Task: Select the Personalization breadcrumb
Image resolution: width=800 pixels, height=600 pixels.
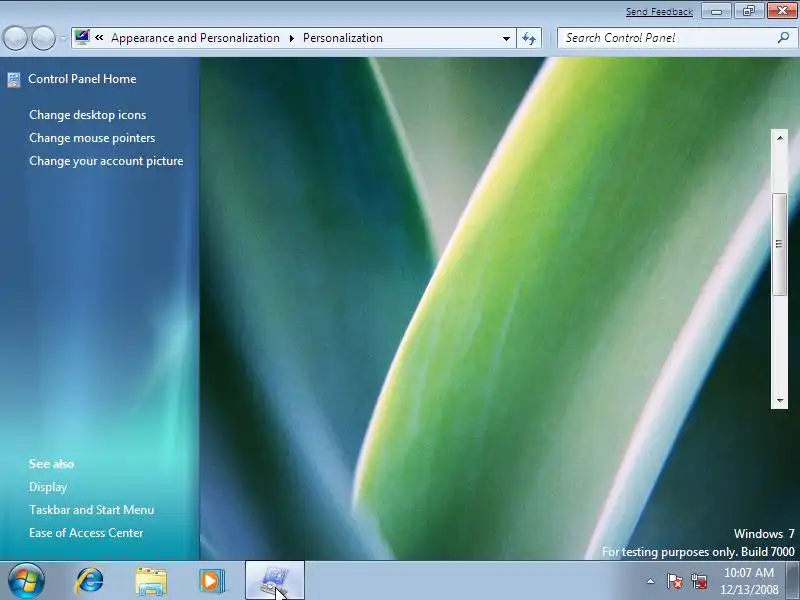Action: click(x=343, y=38)
